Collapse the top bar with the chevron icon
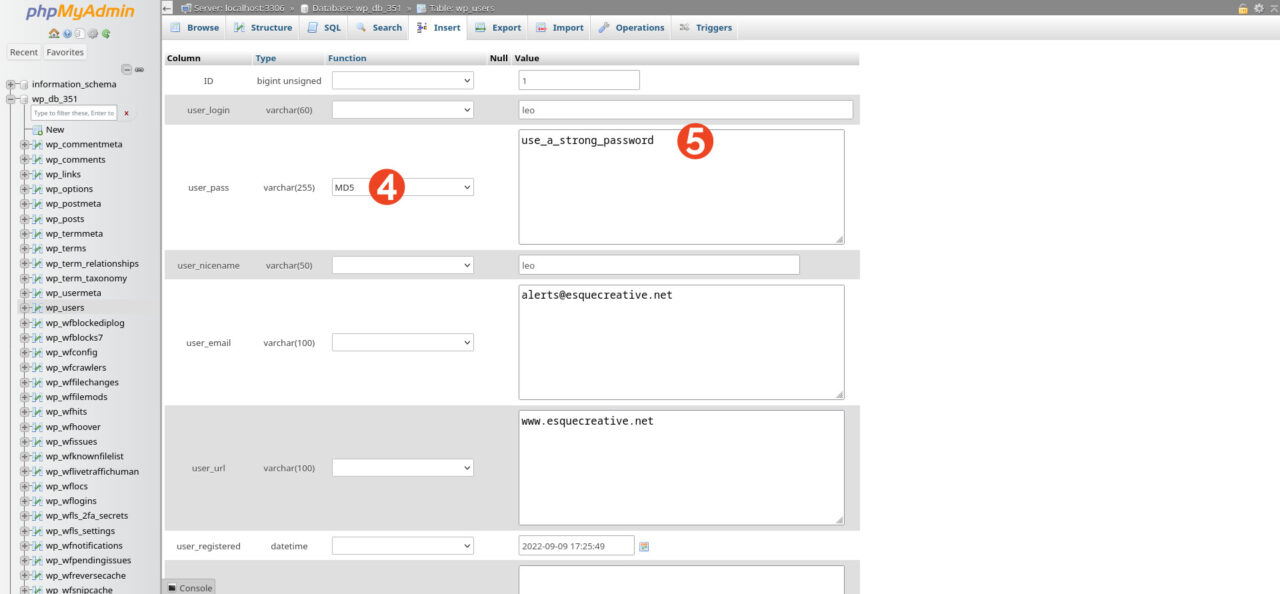The height and width of the screenshot is (594, 1280). (1273, 9)
